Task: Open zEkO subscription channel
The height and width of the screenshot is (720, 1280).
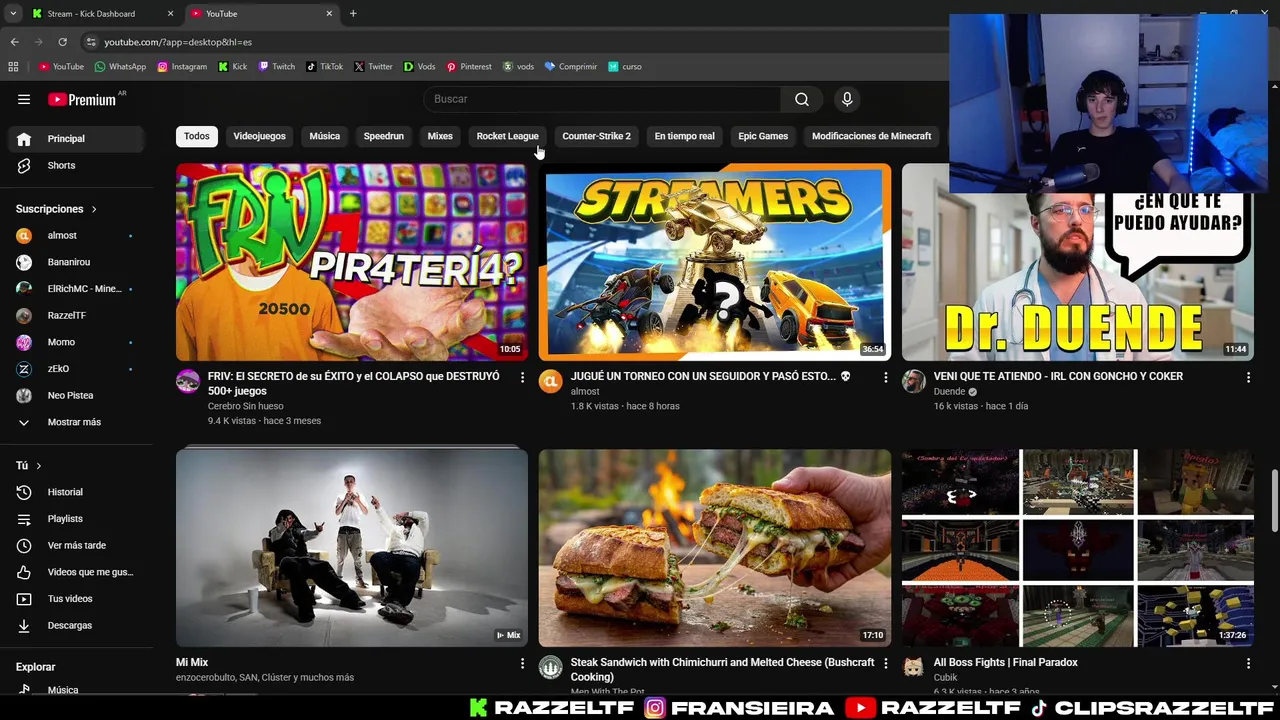Action: click(x=76, y=369)
